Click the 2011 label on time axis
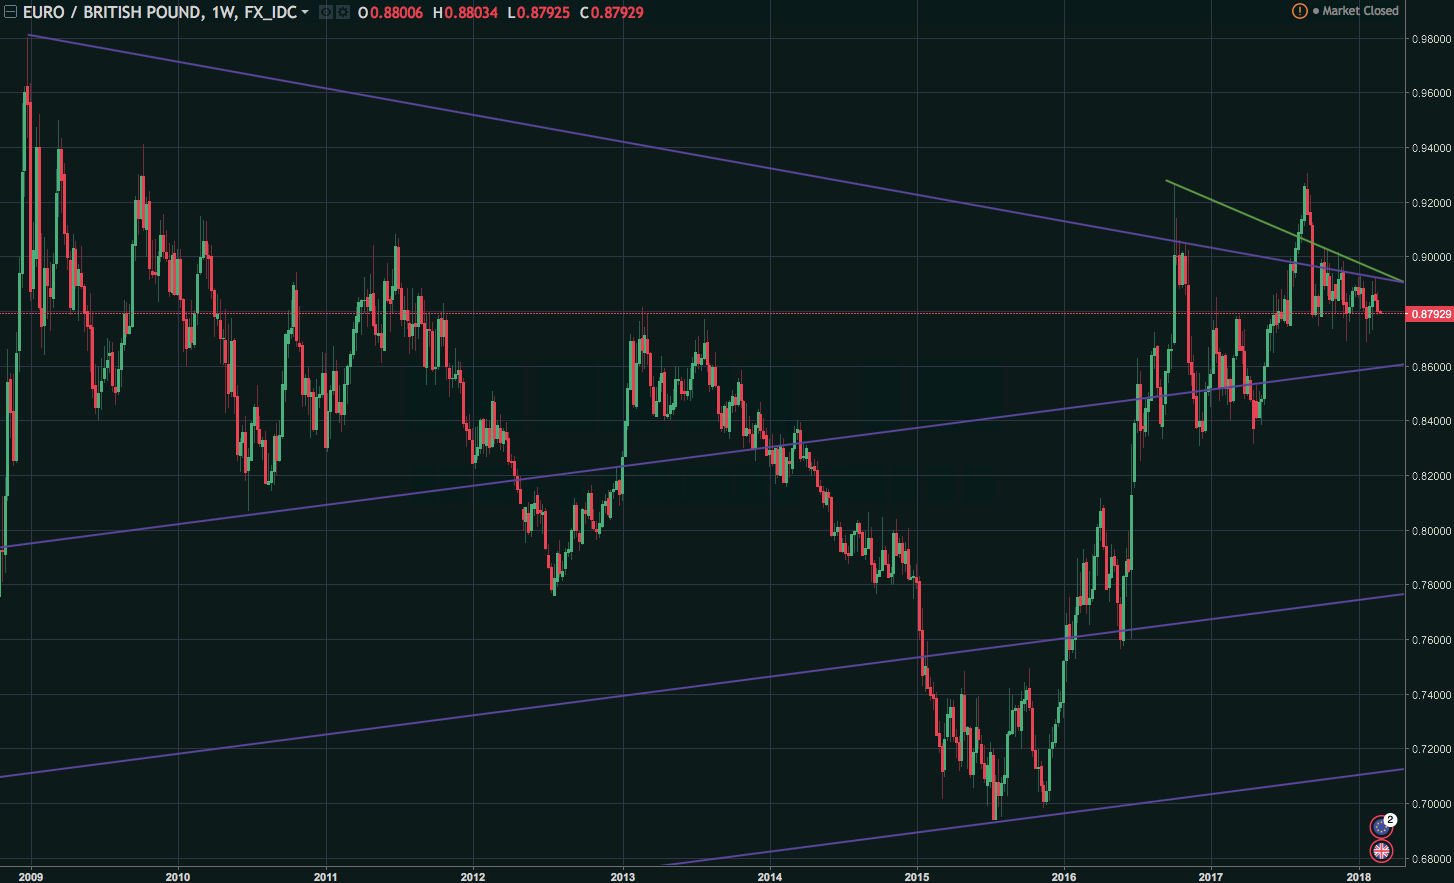Screen dimensions: 1454x883 click(325, 876)
